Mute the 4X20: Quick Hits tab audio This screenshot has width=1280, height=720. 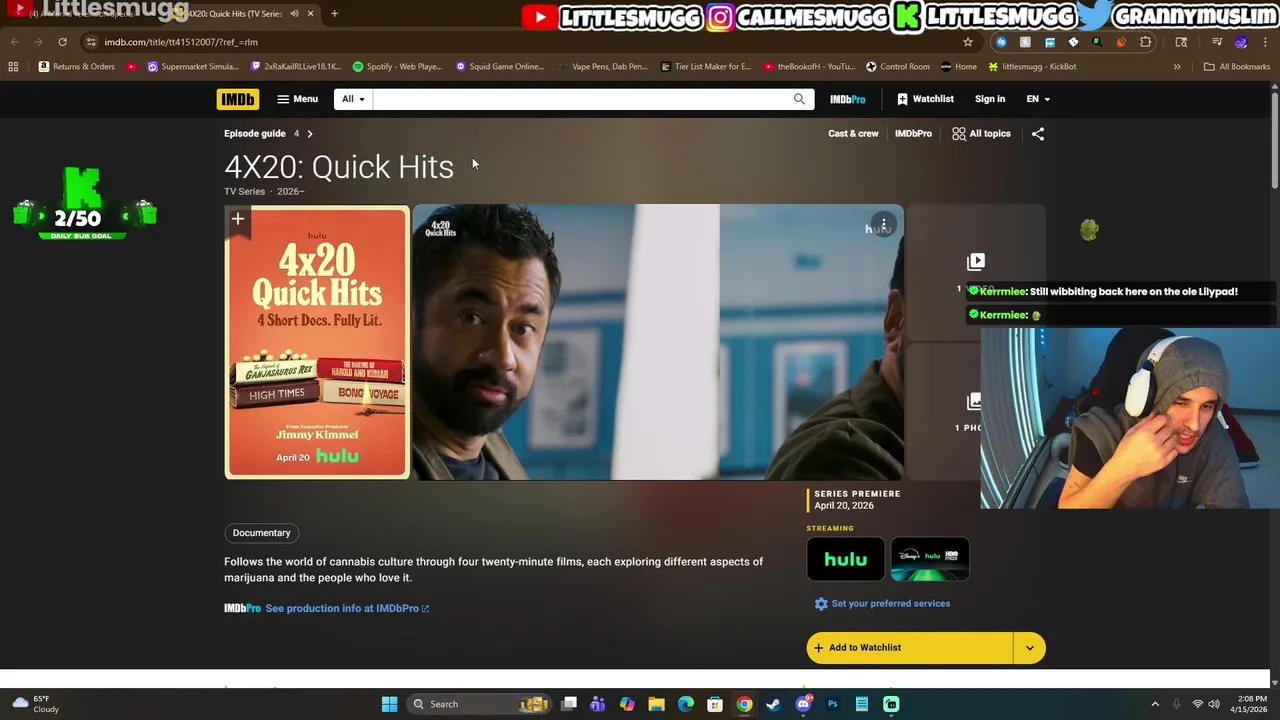(294, 13)
